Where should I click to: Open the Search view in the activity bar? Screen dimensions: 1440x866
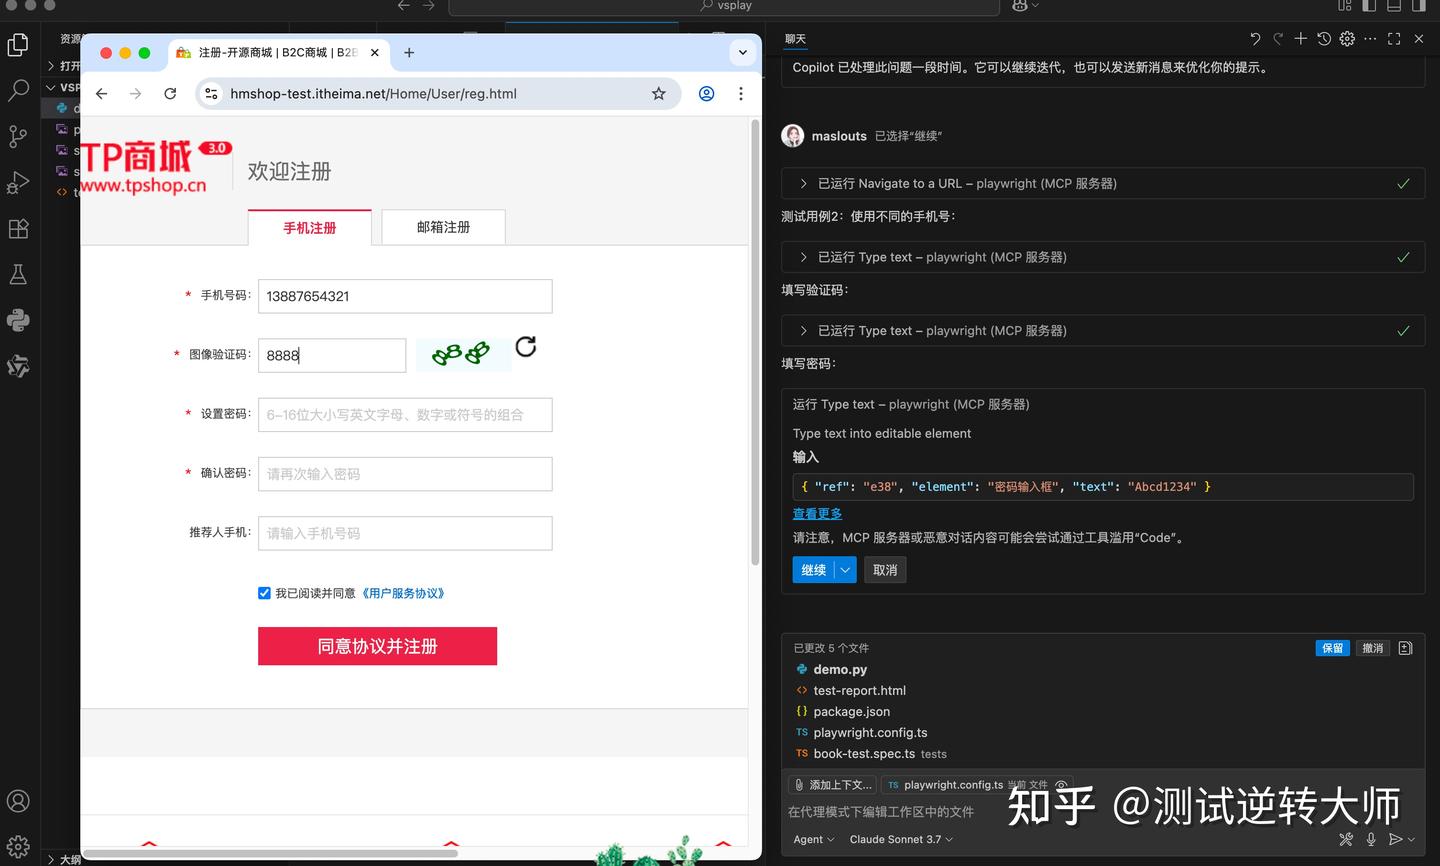pos(18,90)
